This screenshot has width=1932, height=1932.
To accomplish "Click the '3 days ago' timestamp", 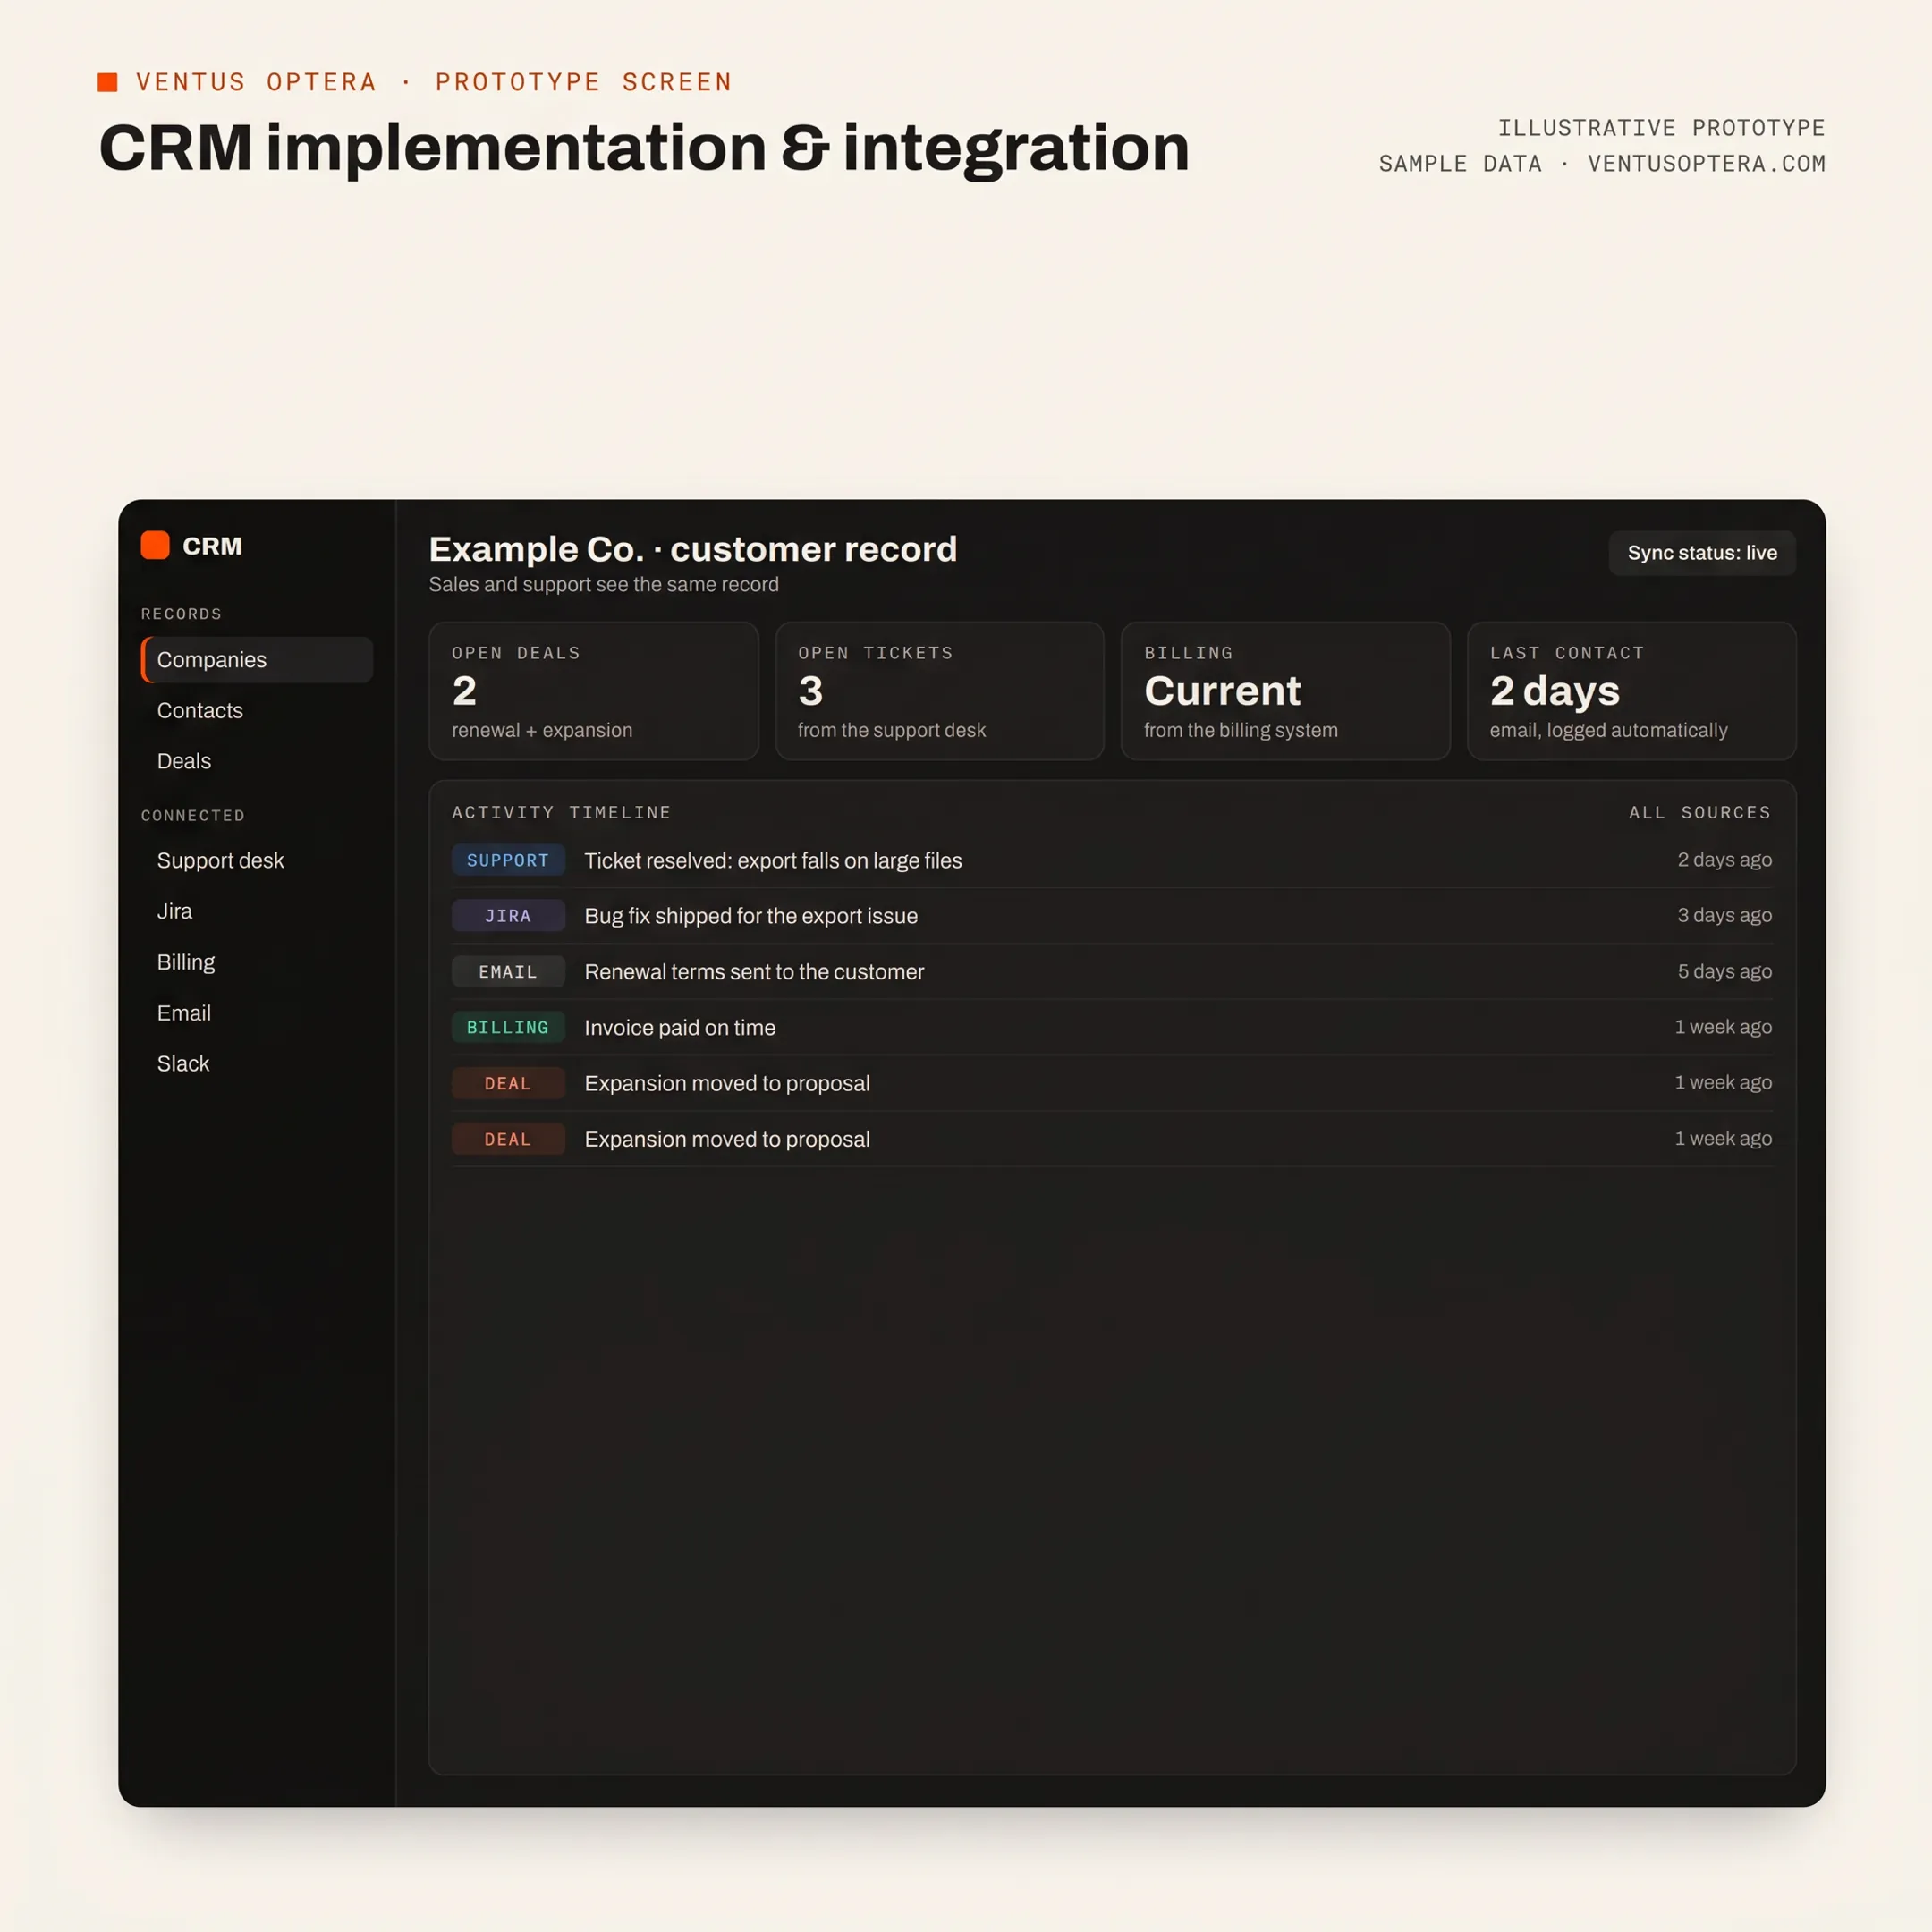I will tap(1724, 915).
